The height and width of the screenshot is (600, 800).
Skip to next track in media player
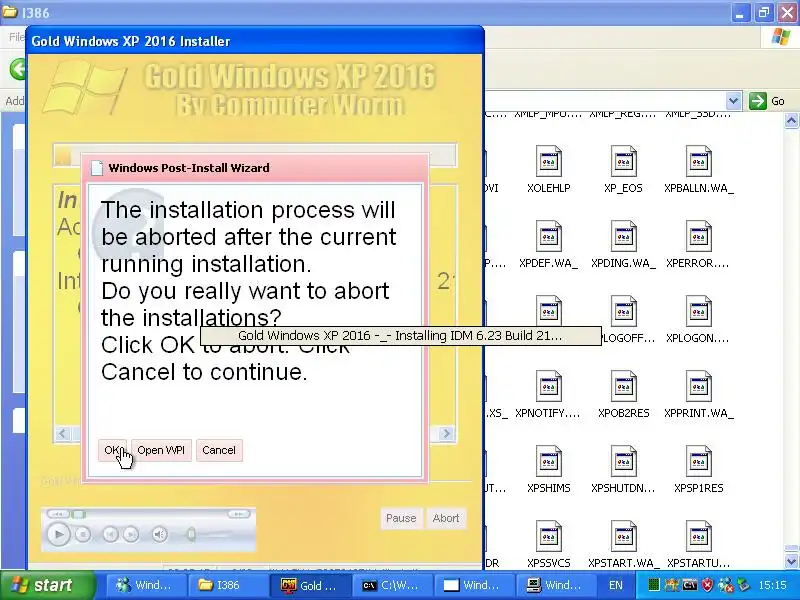click(131, 534)
